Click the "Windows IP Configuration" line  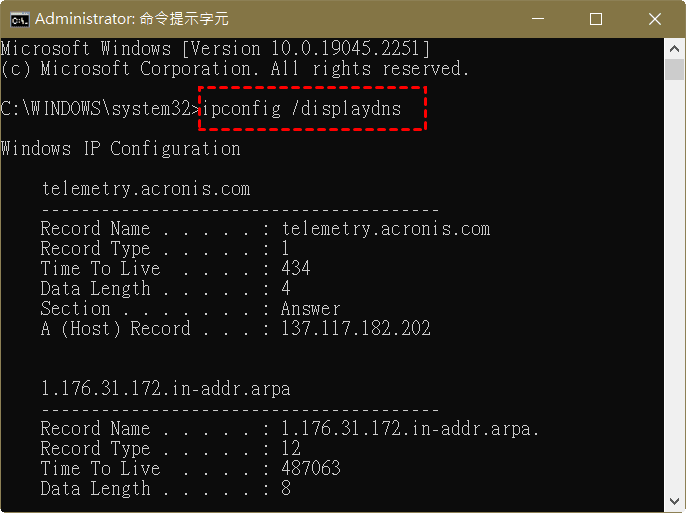(x=121, y=148)
